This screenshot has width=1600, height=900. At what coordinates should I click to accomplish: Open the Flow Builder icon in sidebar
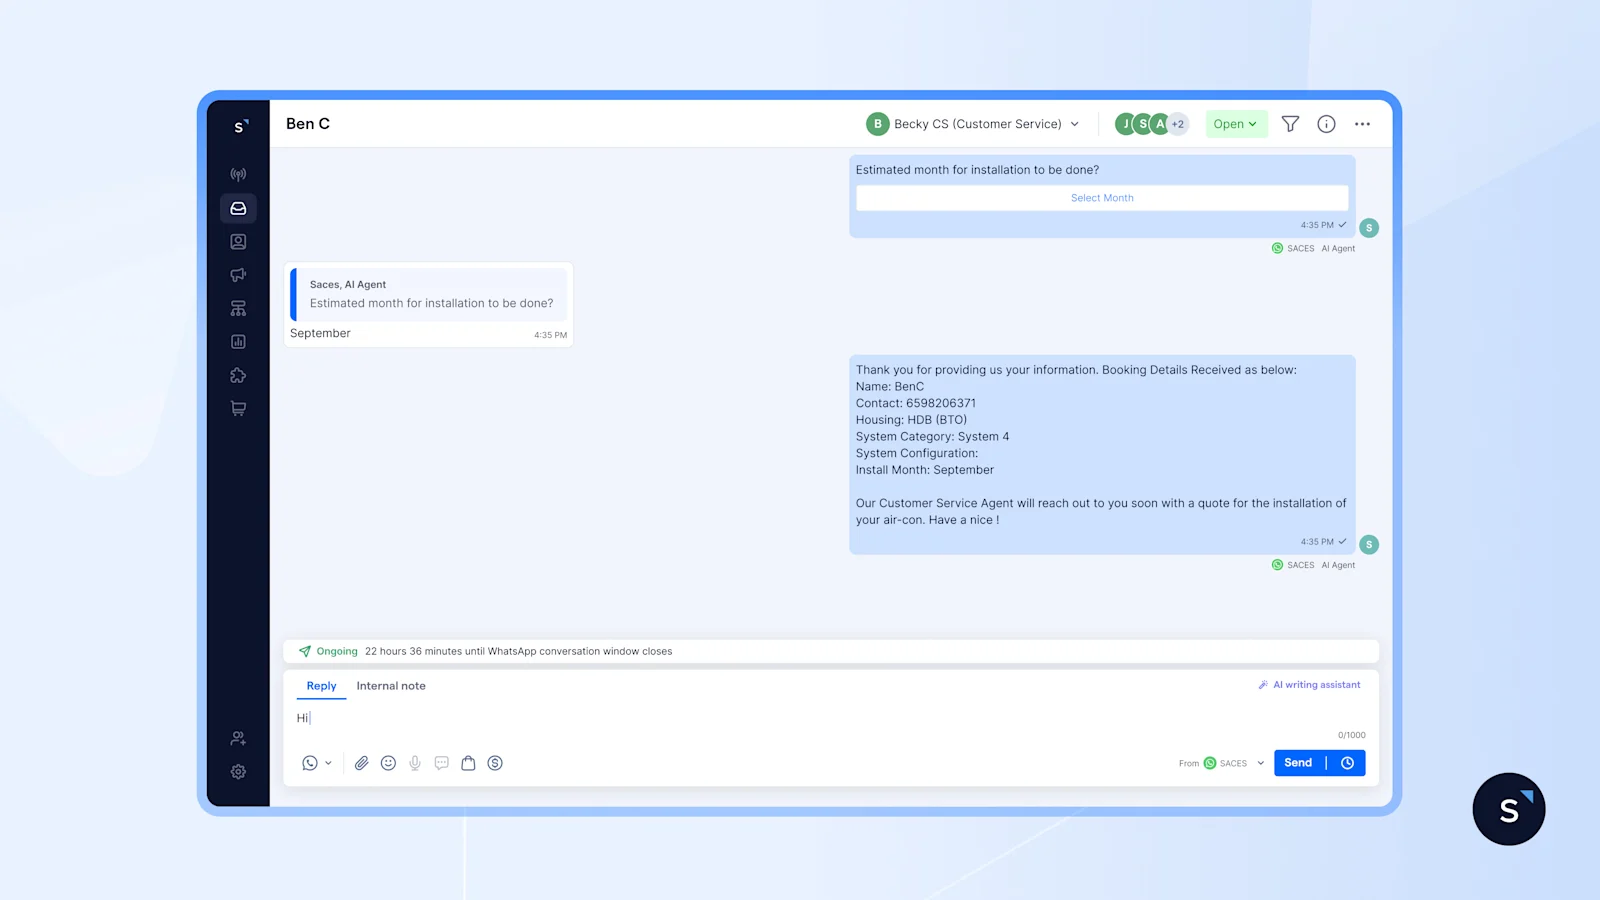(x=238, y=308)
